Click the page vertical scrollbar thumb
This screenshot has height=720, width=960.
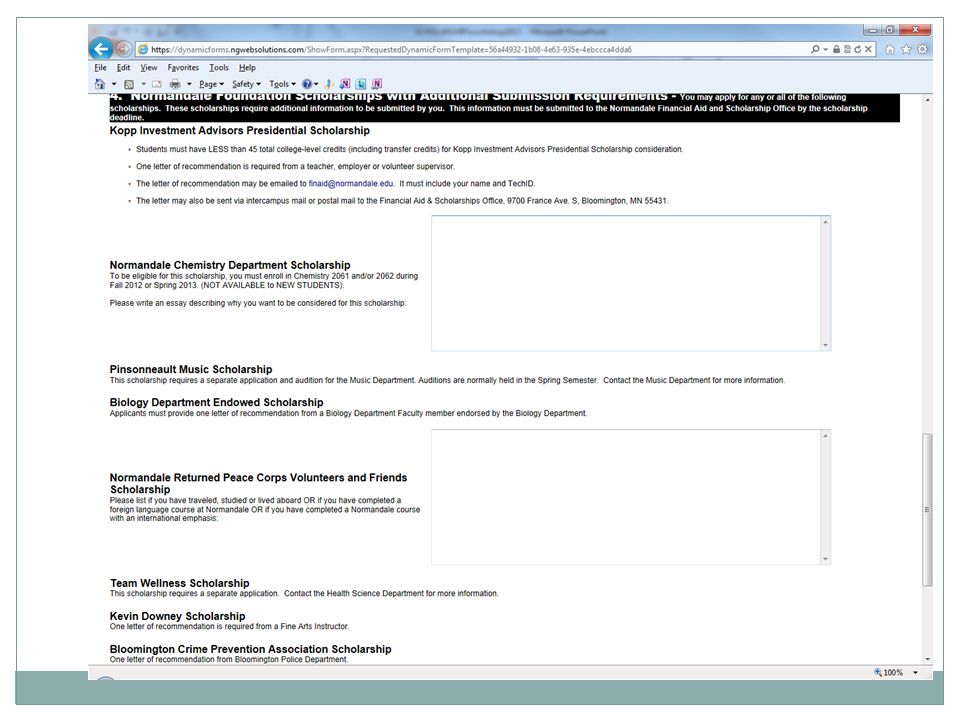pos(928,509)
